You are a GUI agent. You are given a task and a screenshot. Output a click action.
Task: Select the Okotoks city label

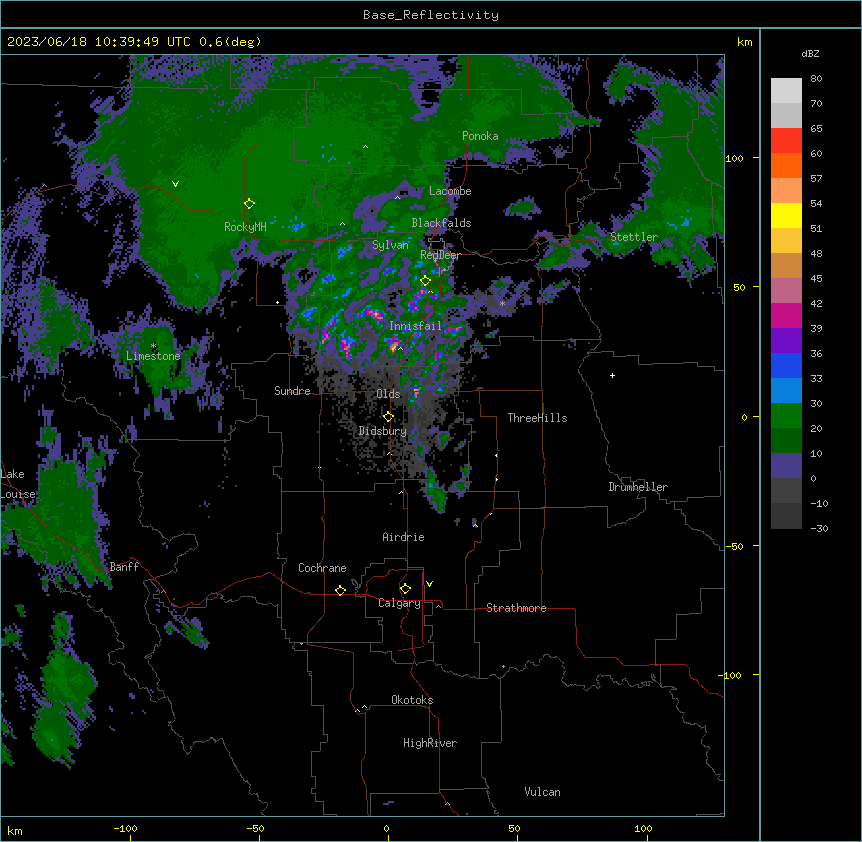[412, 700]
